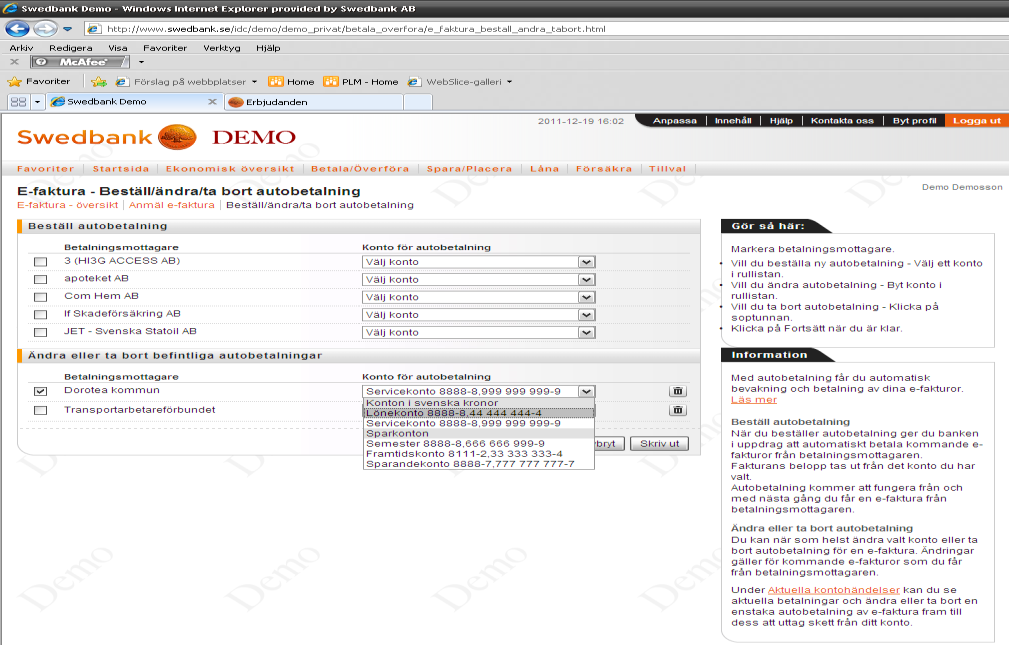Check the 3 (HI3G ACCESS AB) checkbox

click(41, 262)
